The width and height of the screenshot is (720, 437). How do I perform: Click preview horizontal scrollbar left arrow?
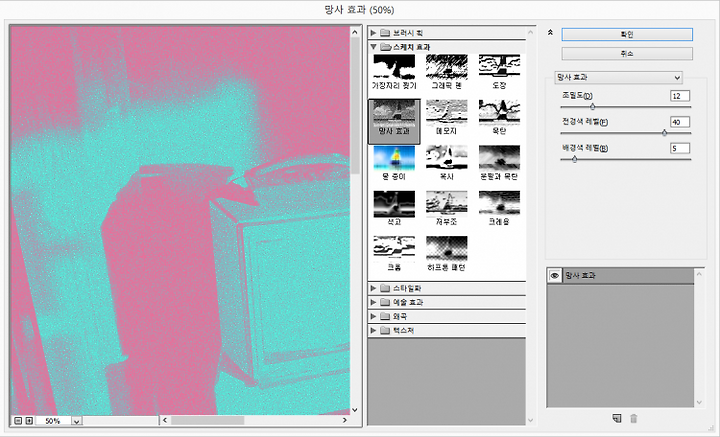click(165, 420)
